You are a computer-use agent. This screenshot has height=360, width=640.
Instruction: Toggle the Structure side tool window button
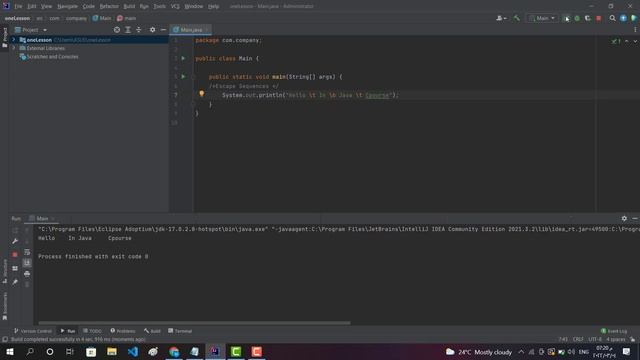4,271
